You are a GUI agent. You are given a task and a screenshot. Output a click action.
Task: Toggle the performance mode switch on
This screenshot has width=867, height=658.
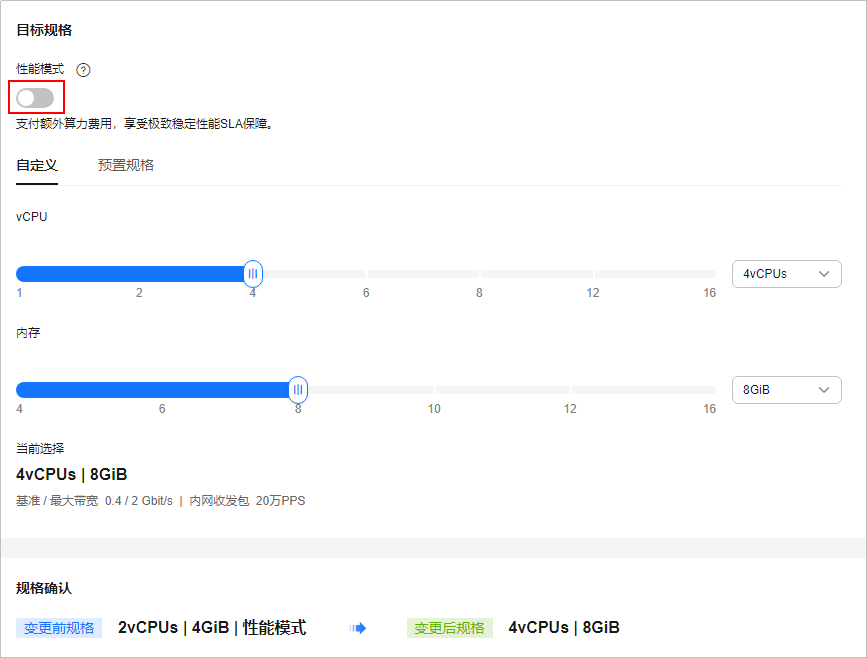[x=35, y=98]
